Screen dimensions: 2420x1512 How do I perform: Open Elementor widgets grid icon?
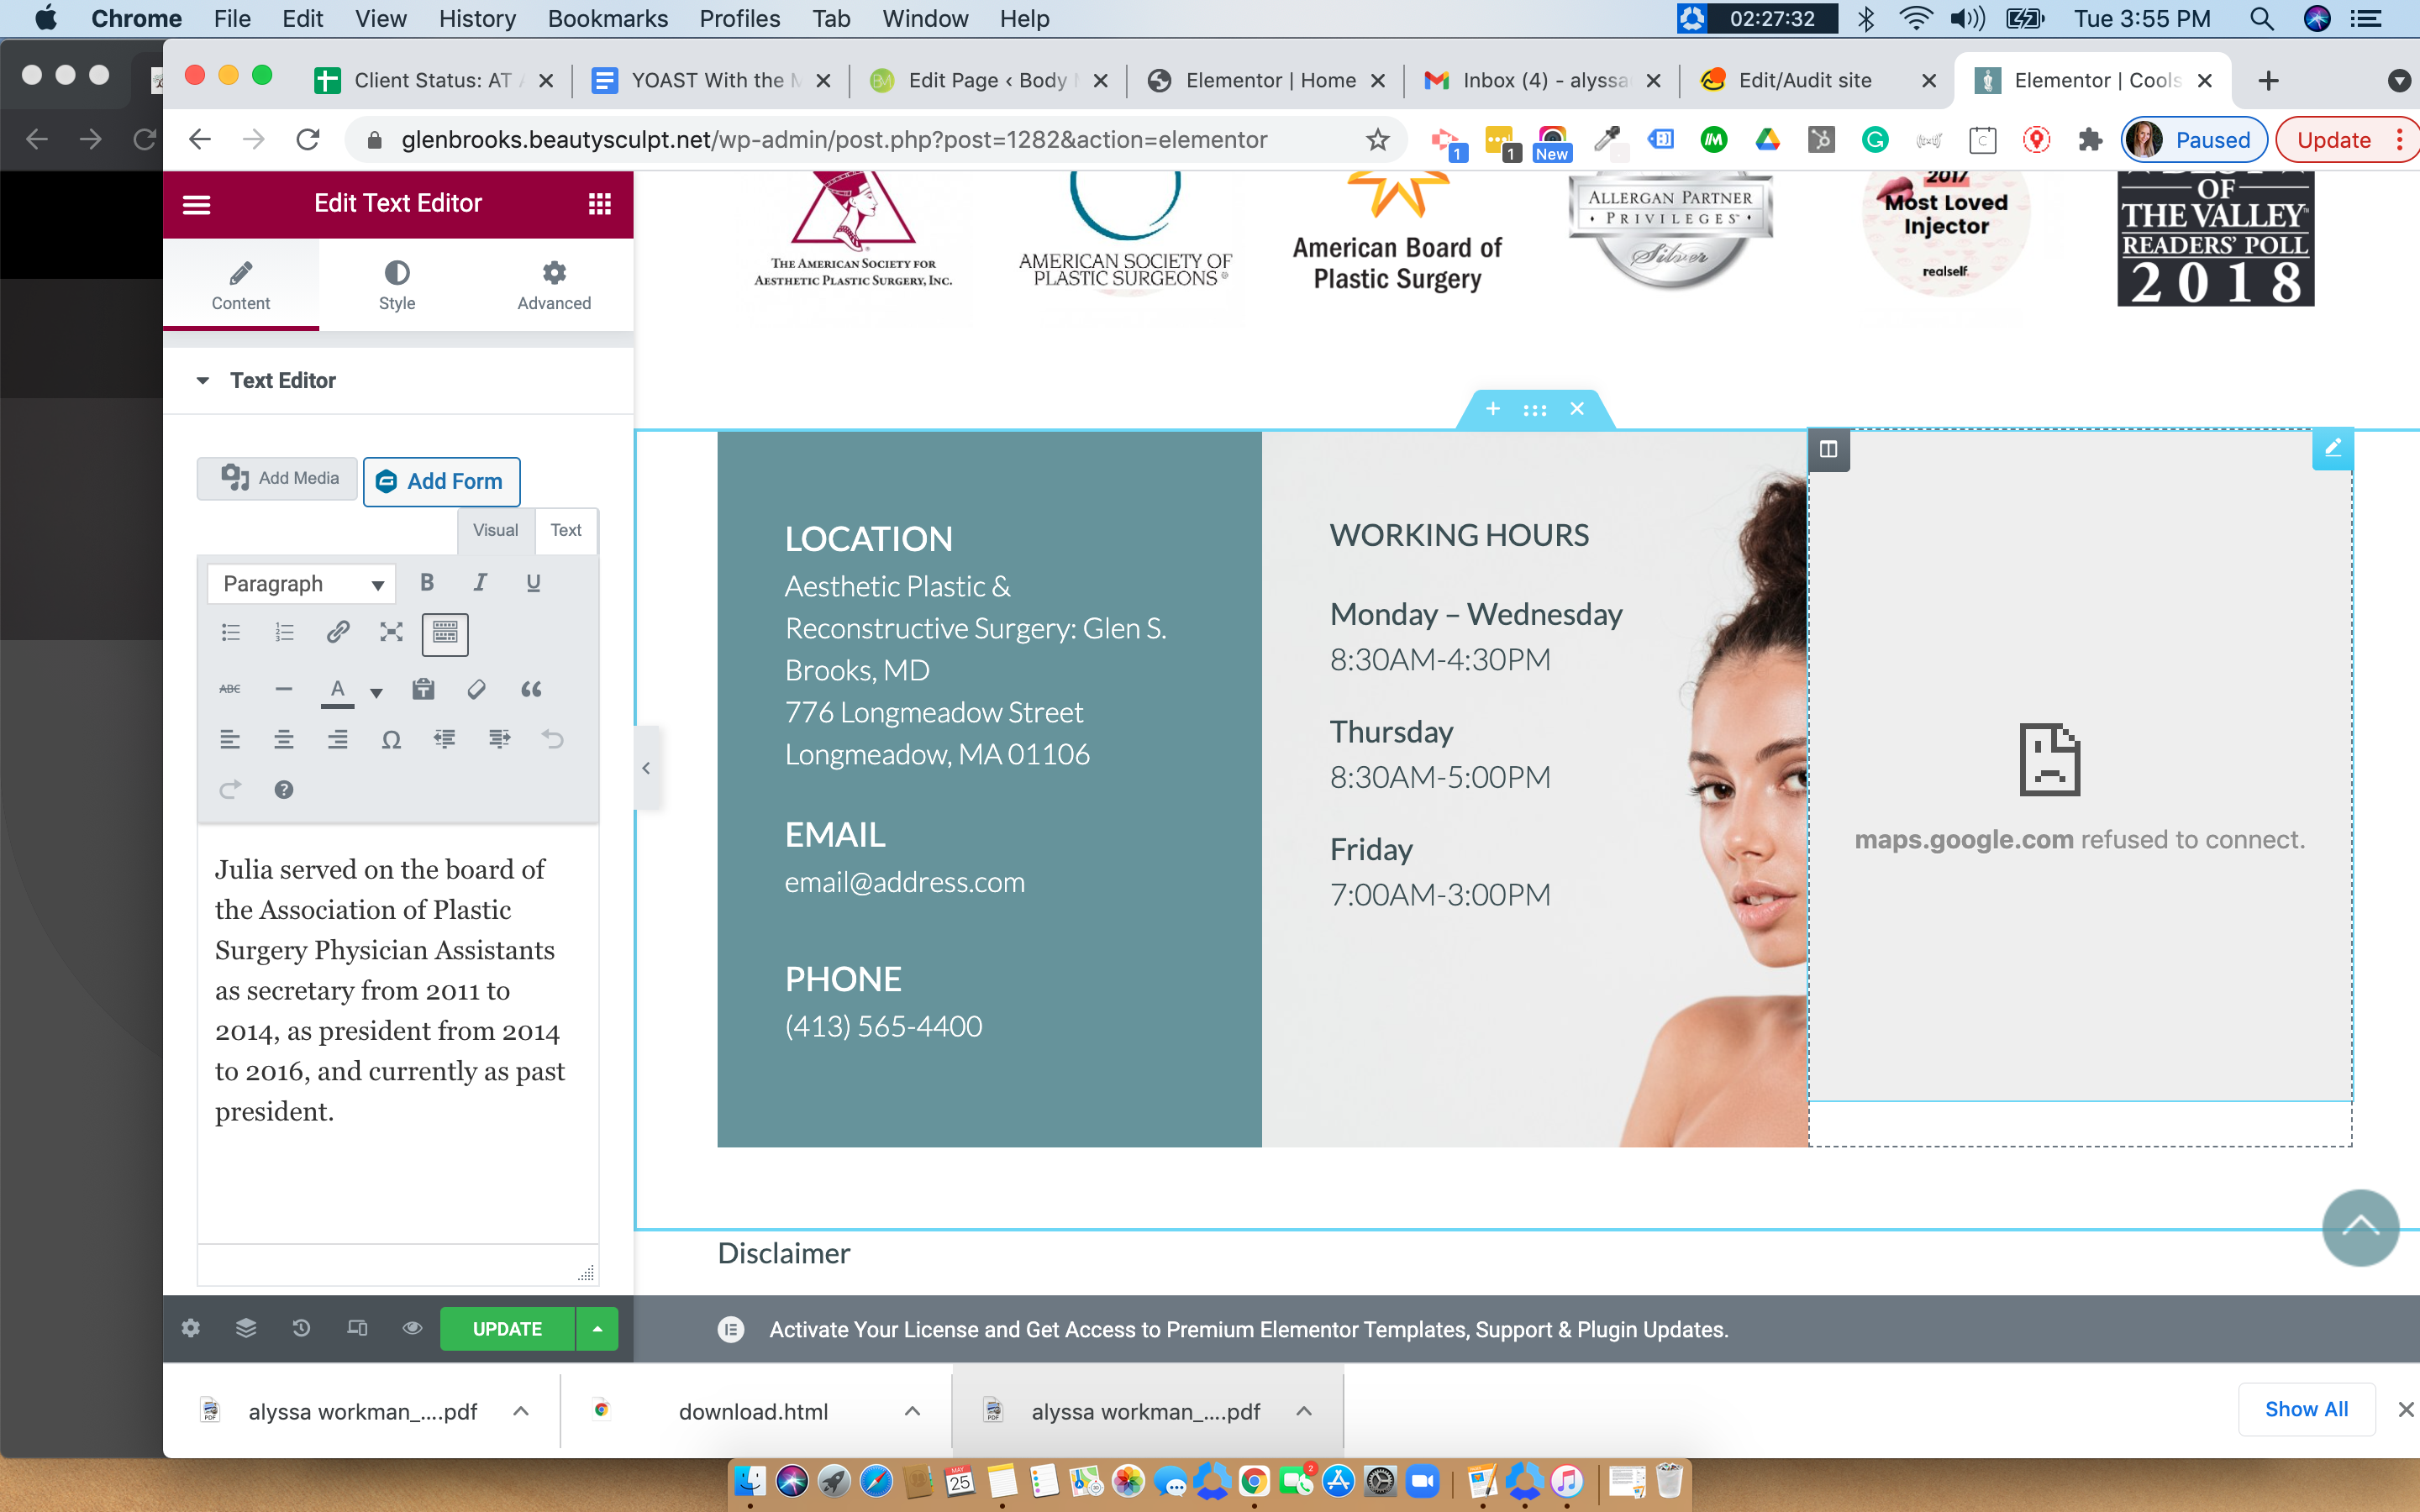click(x=599, y=204)
